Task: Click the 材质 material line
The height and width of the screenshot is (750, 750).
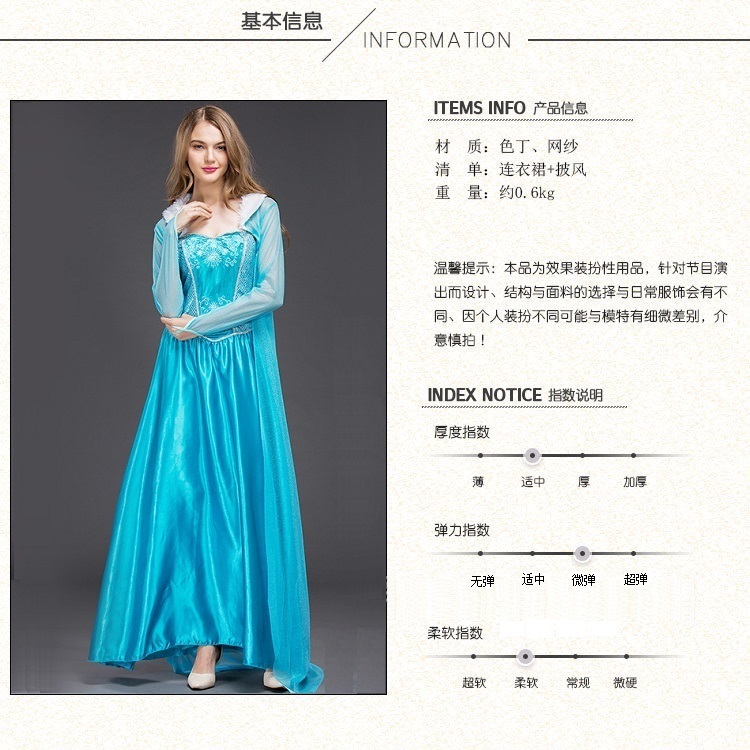Action: [x=507, y=146]
